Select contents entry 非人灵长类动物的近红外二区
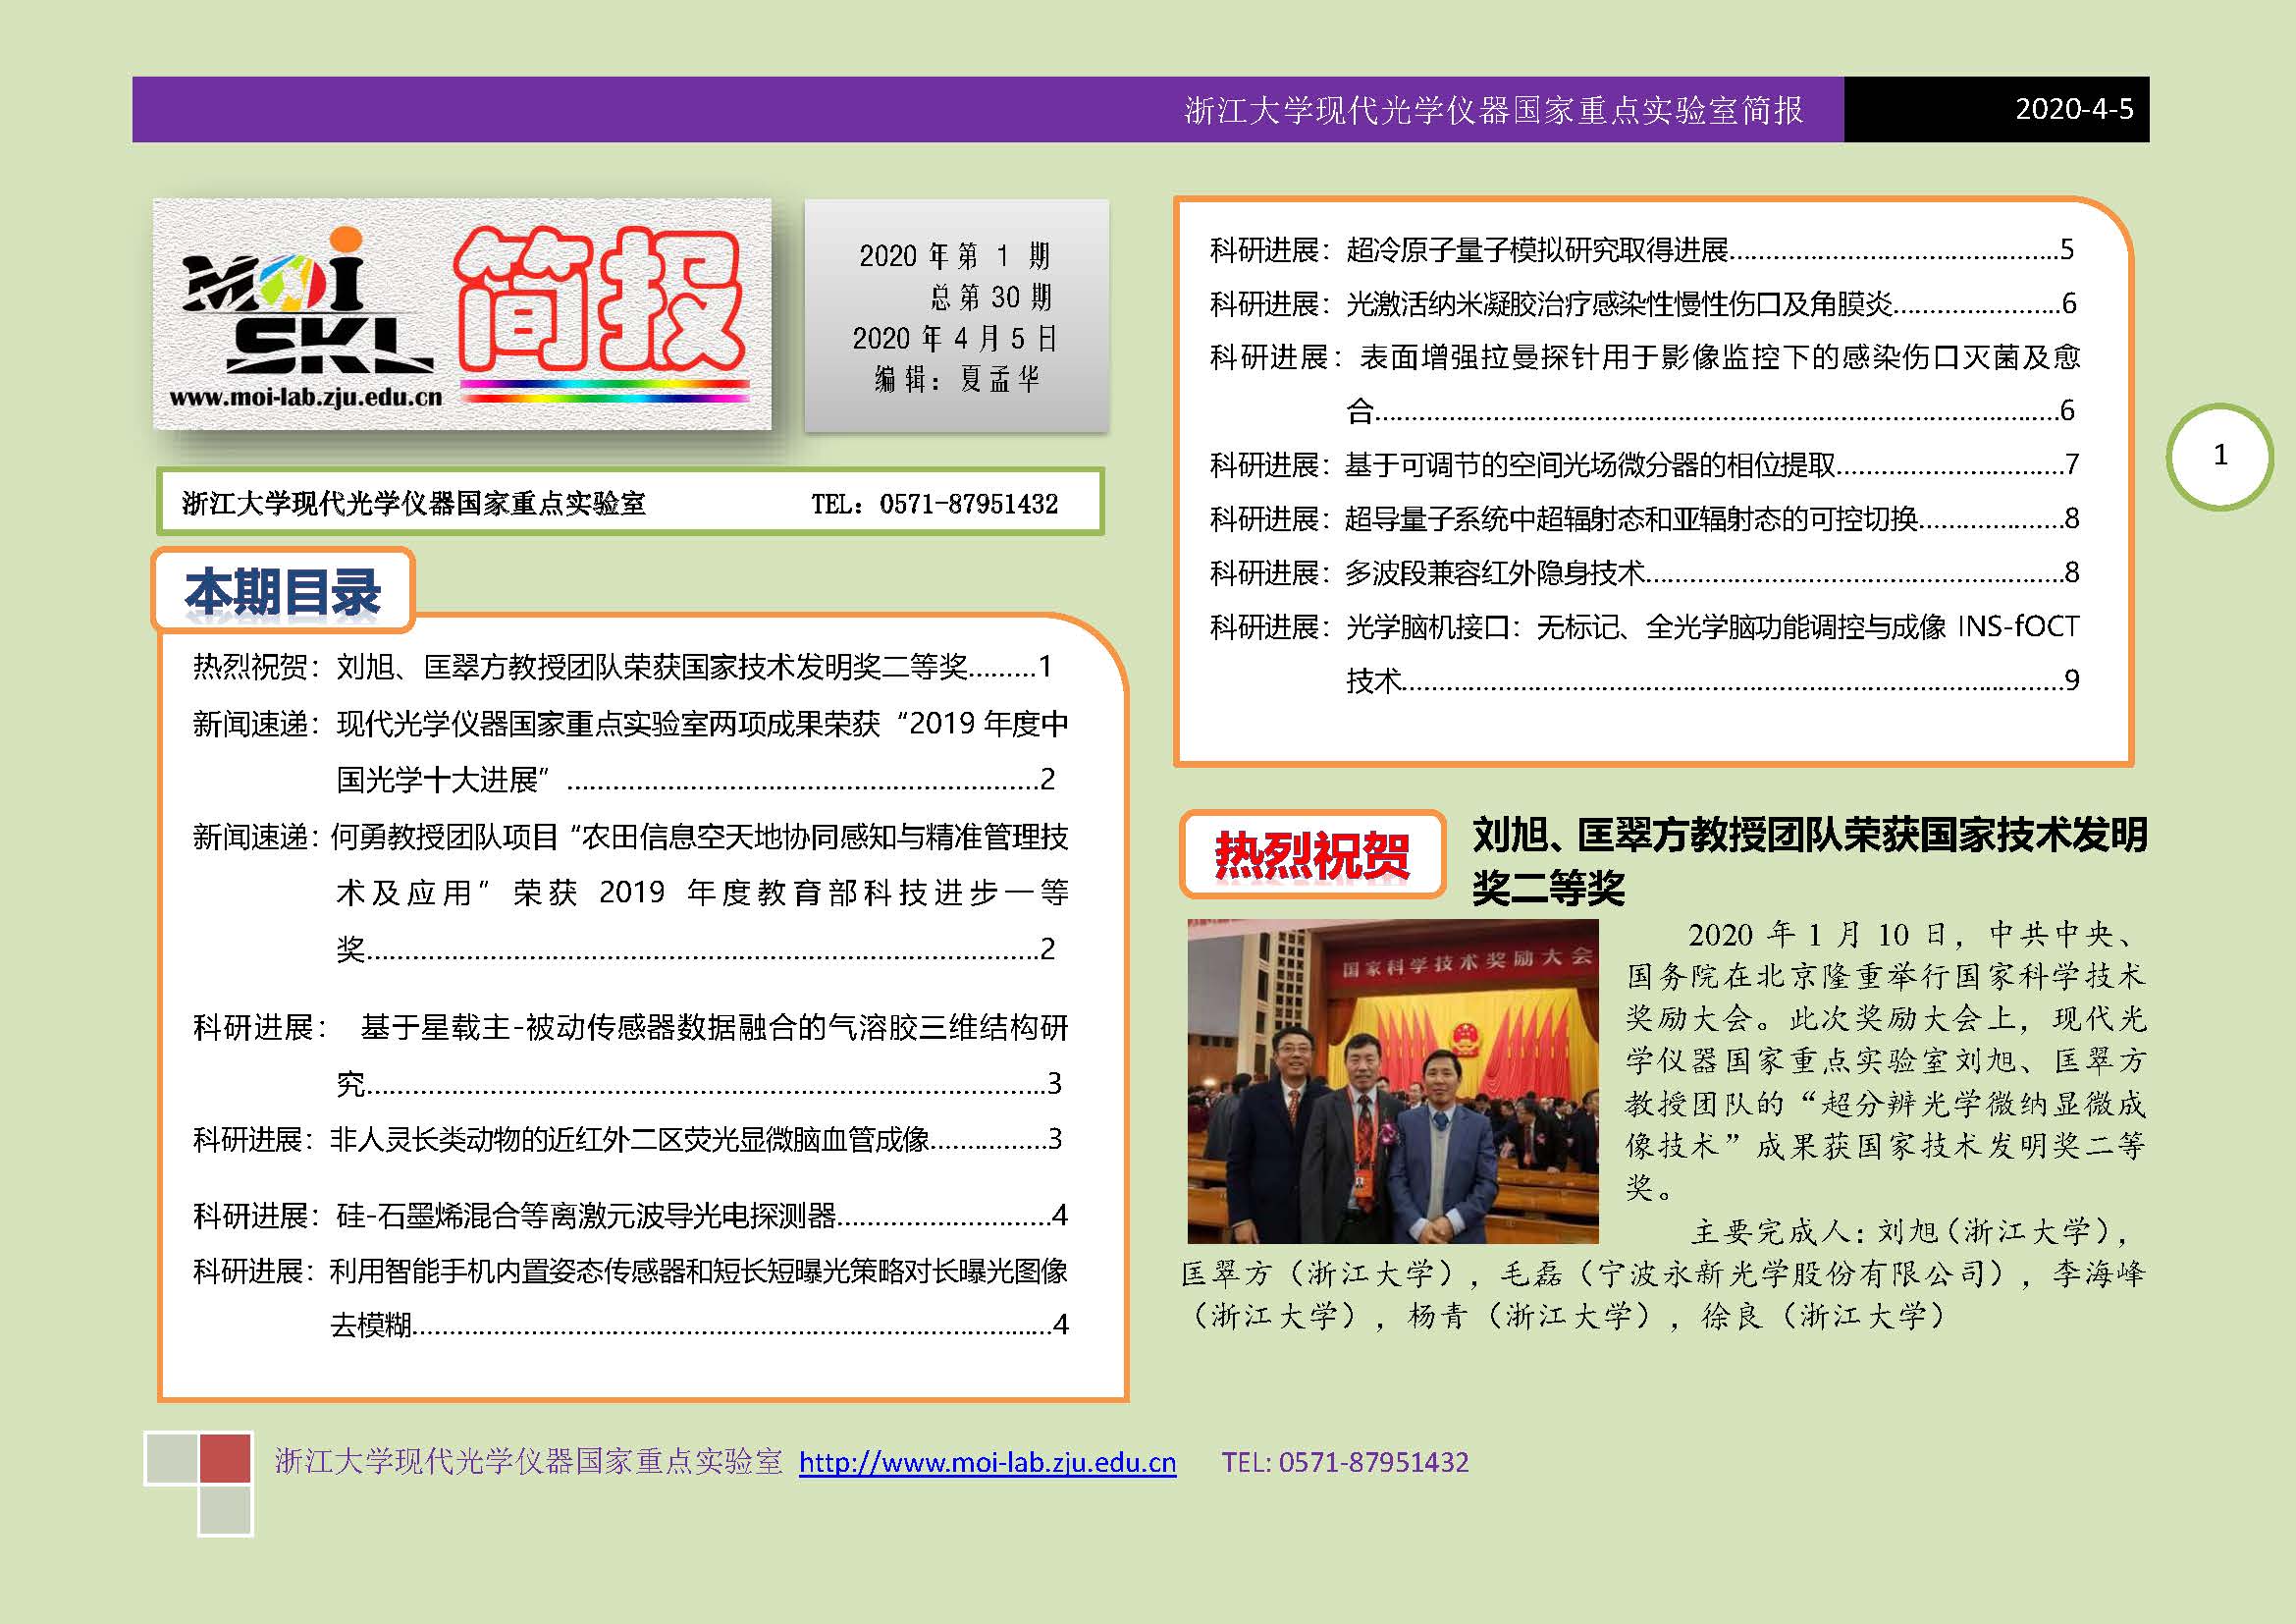 (x=627, y=1139)
